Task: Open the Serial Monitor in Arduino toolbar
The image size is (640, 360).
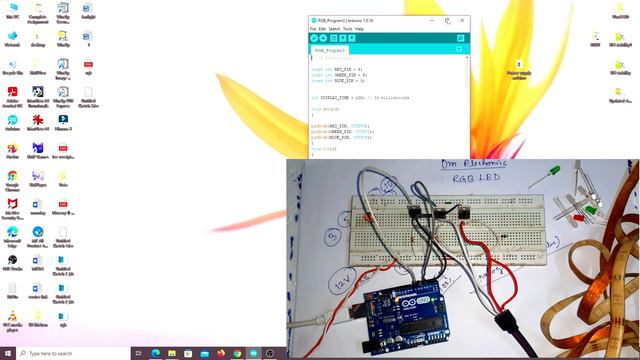Action: point(460,38)
